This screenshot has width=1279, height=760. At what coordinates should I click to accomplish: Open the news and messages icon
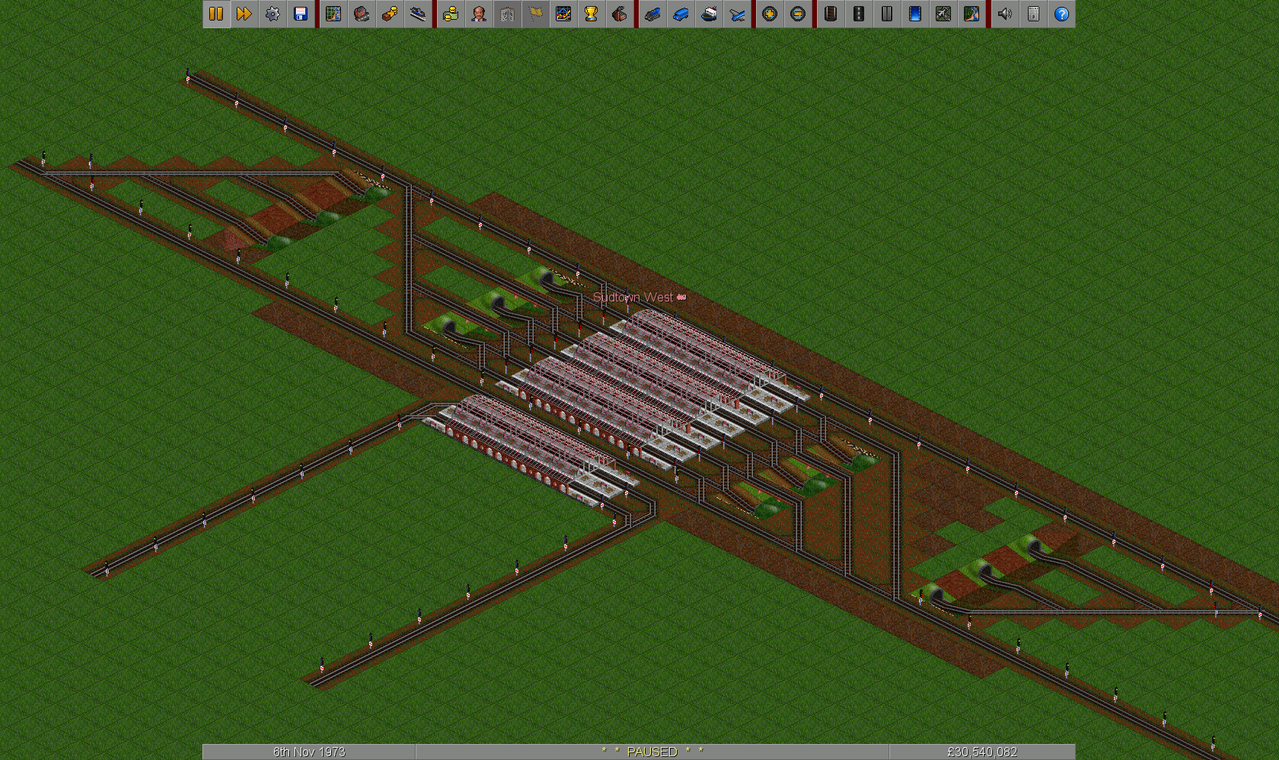point(1032,14)
